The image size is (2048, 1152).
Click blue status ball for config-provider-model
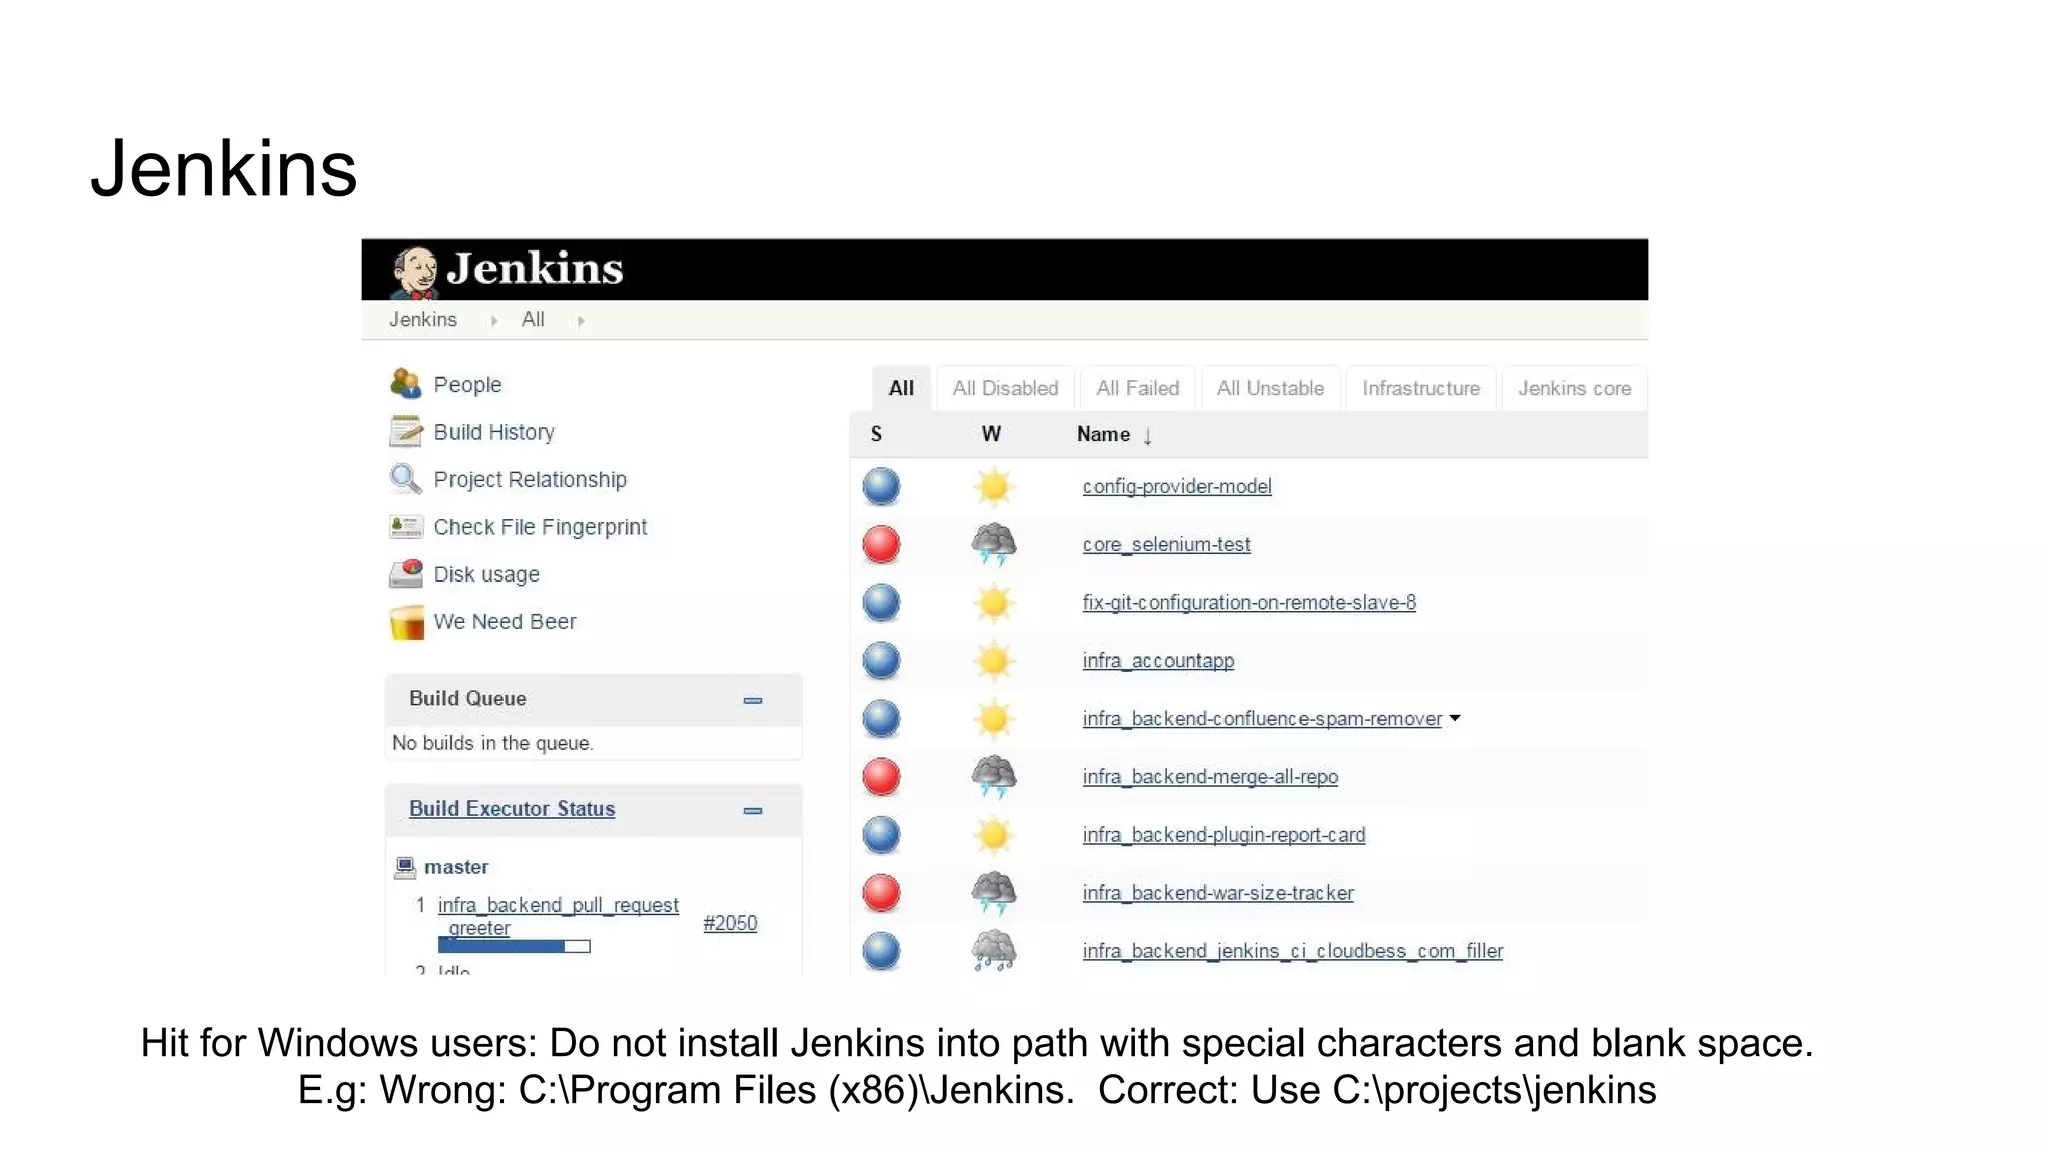[881, 487]
